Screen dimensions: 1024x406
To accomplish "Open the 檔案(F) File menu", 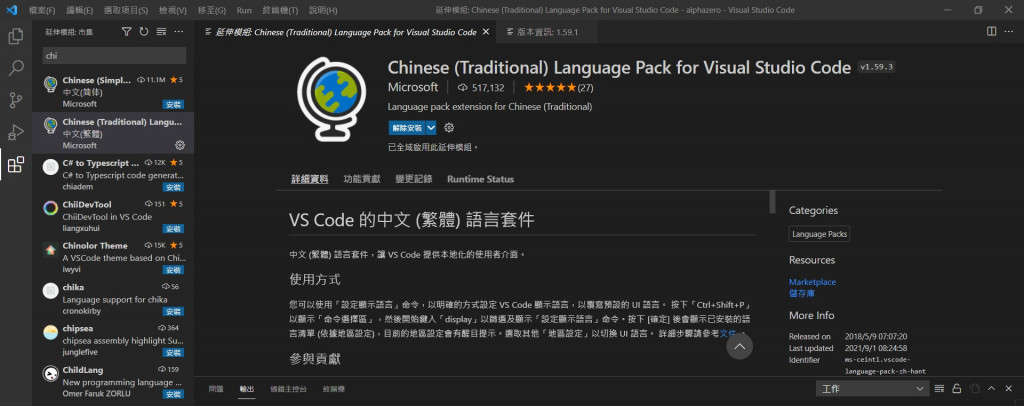I will click(x=42, y=10).
